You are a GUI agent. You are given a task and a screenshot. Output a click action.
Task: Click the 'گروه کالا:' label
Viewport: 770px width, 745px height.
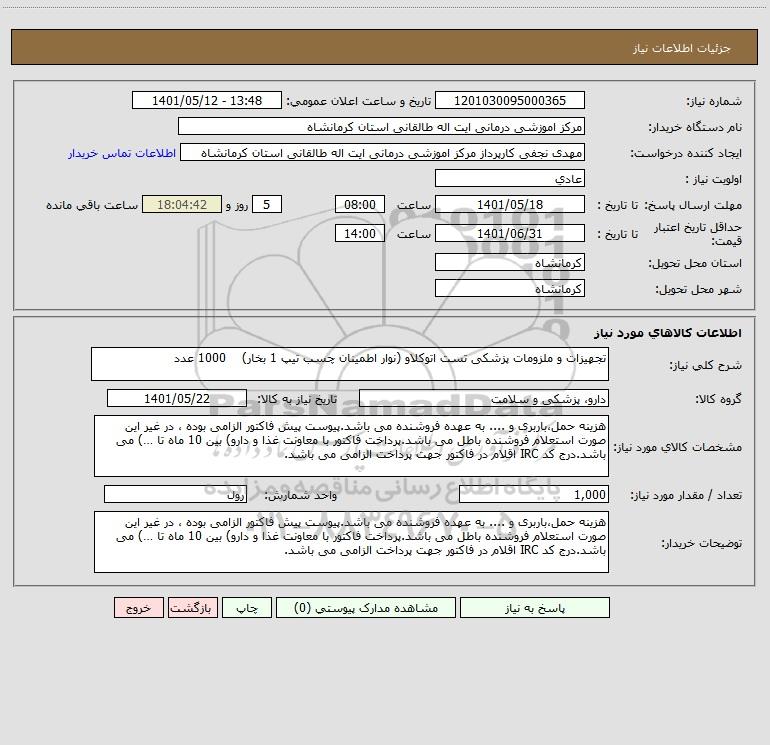coord(718,399)
